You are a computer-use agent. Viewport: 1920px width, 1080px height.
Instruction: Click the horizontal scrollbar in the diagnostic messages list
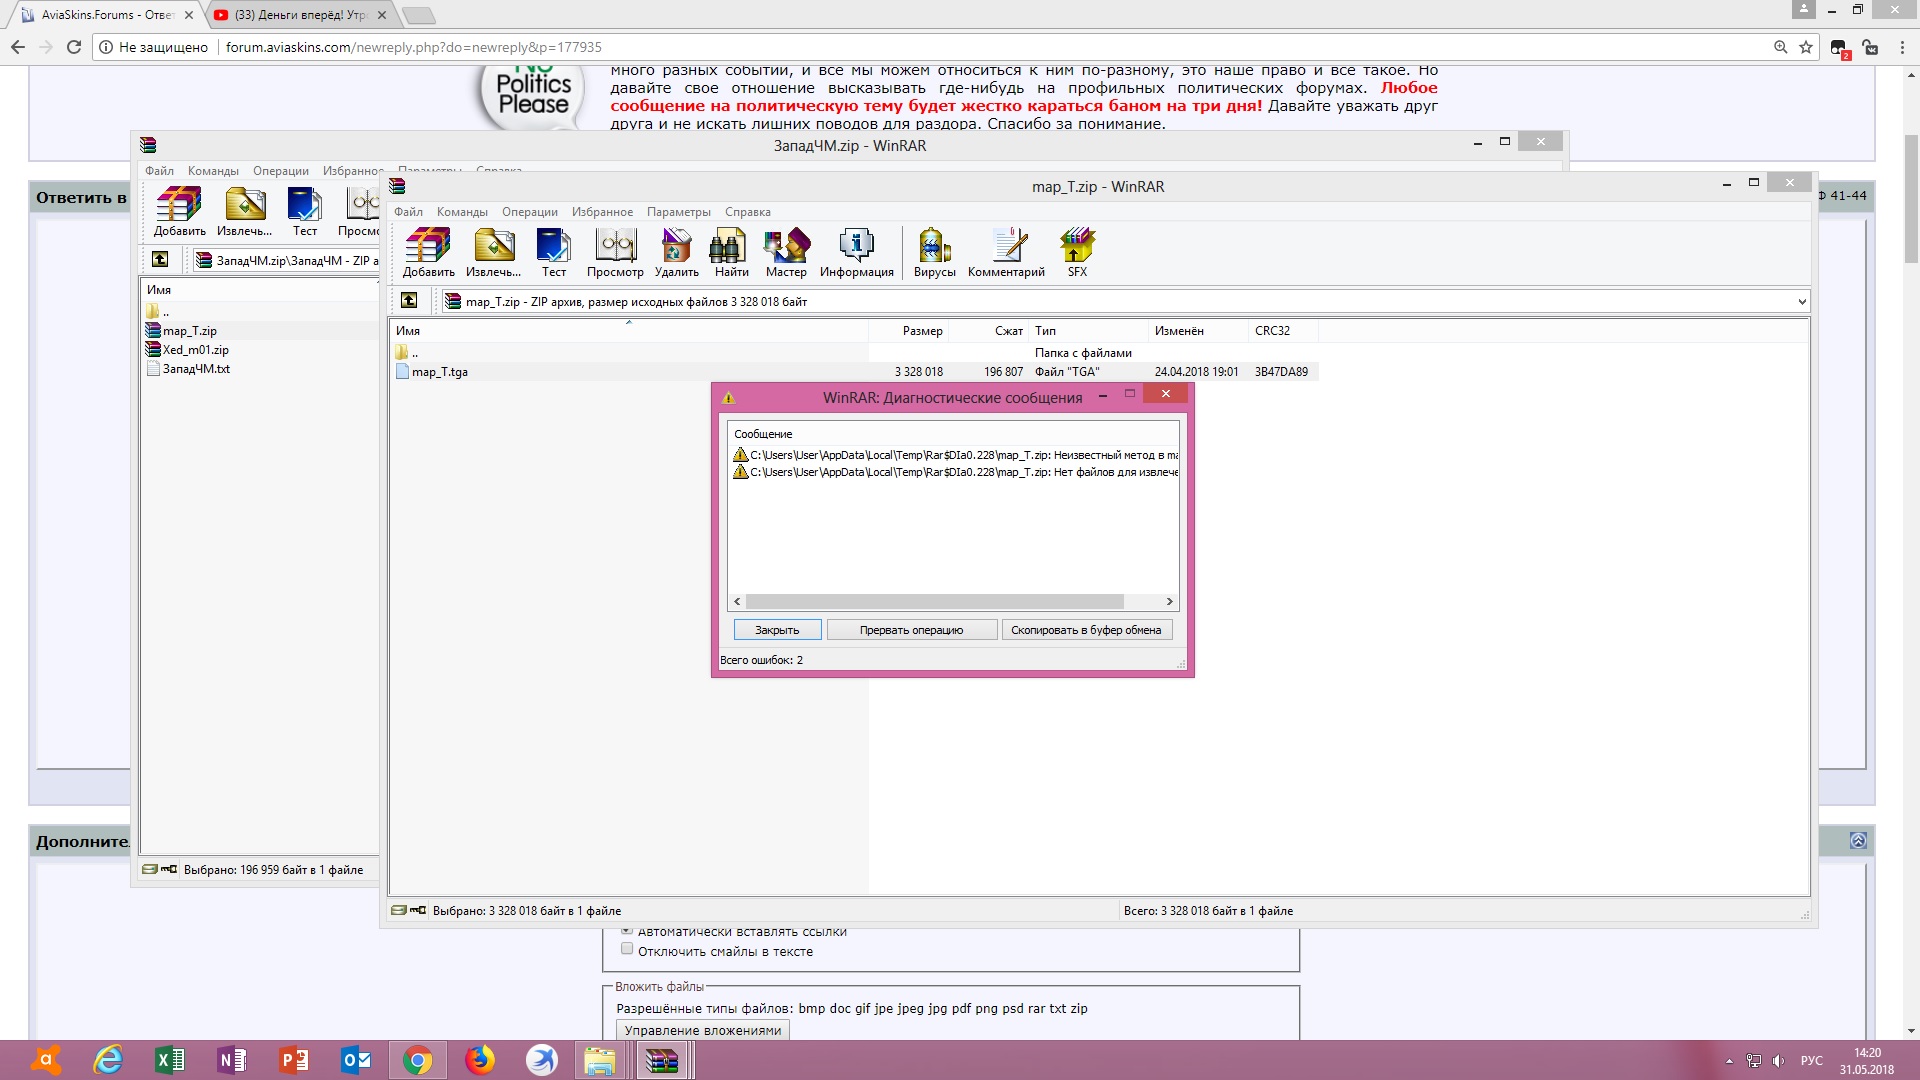click(x=934, y=602)
